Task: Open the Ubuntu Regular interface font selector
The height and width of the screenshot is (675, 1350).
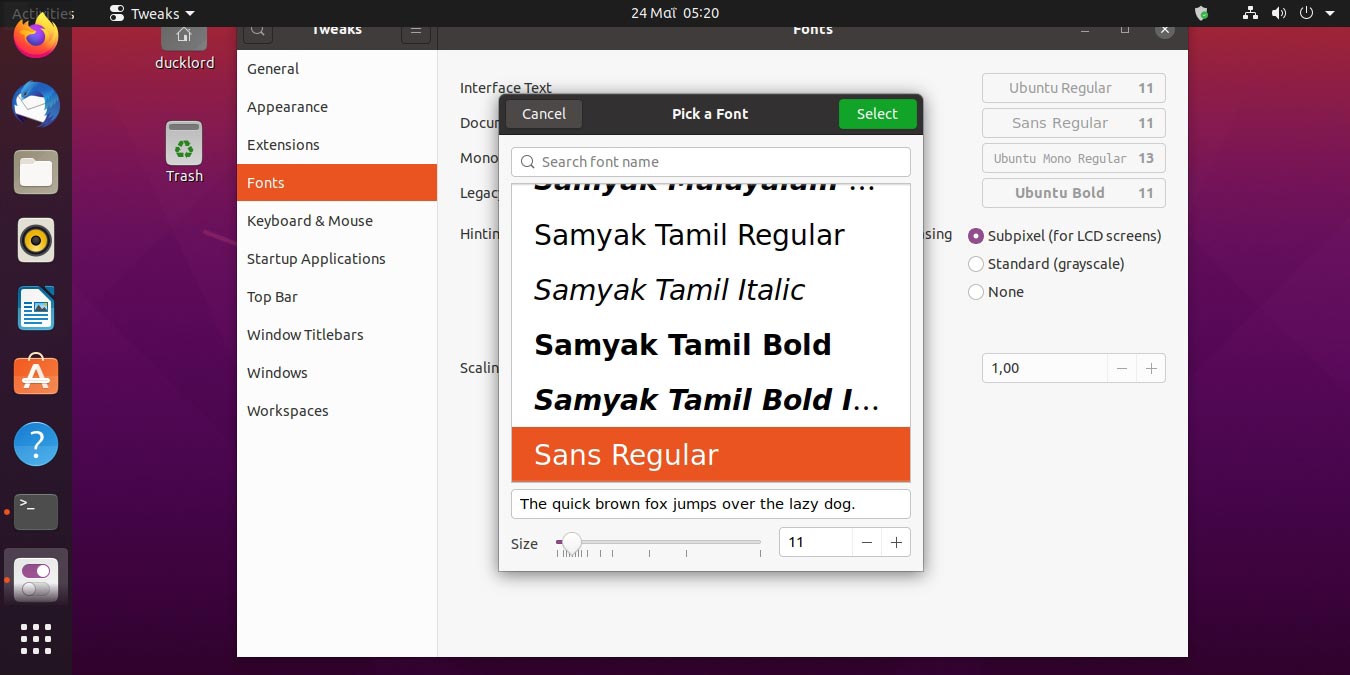Action: tap(1073, 88)
